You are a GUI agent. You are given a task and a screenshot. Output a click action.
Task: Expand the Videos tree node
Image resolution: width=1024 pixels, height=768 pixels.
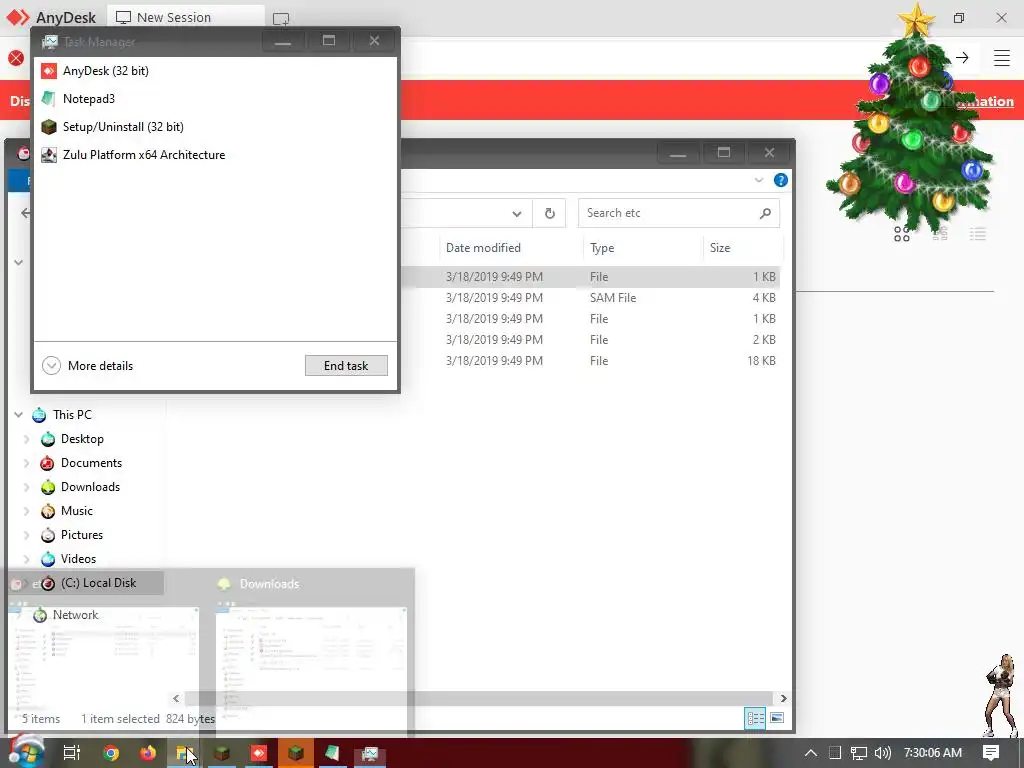tap(27, 559)
